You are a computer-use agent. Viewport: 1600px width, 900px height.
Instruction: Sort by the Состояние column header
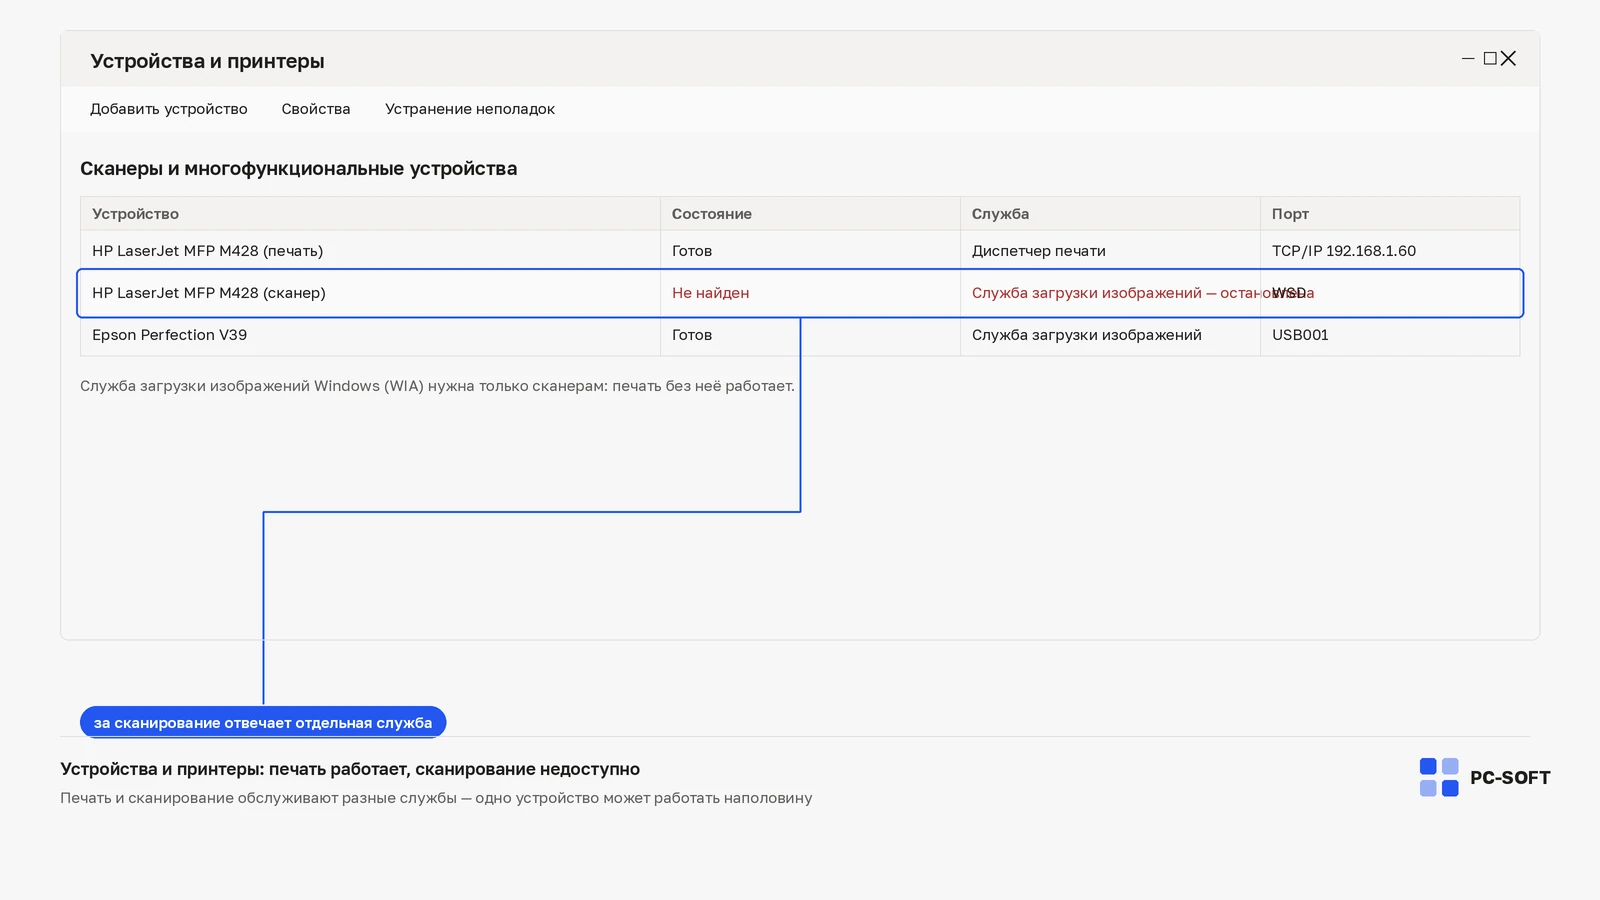810,214
